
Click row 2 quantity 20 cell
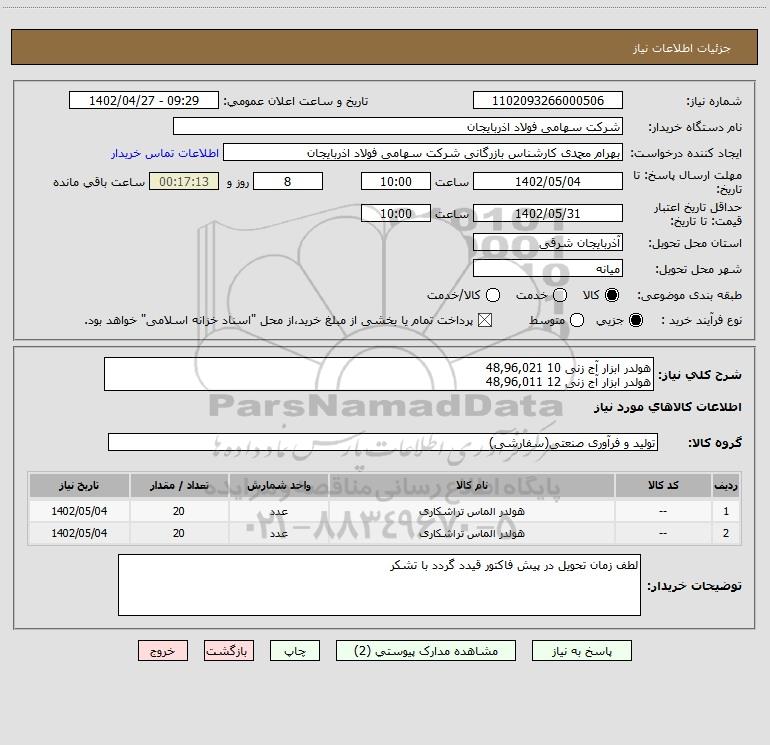179,533
